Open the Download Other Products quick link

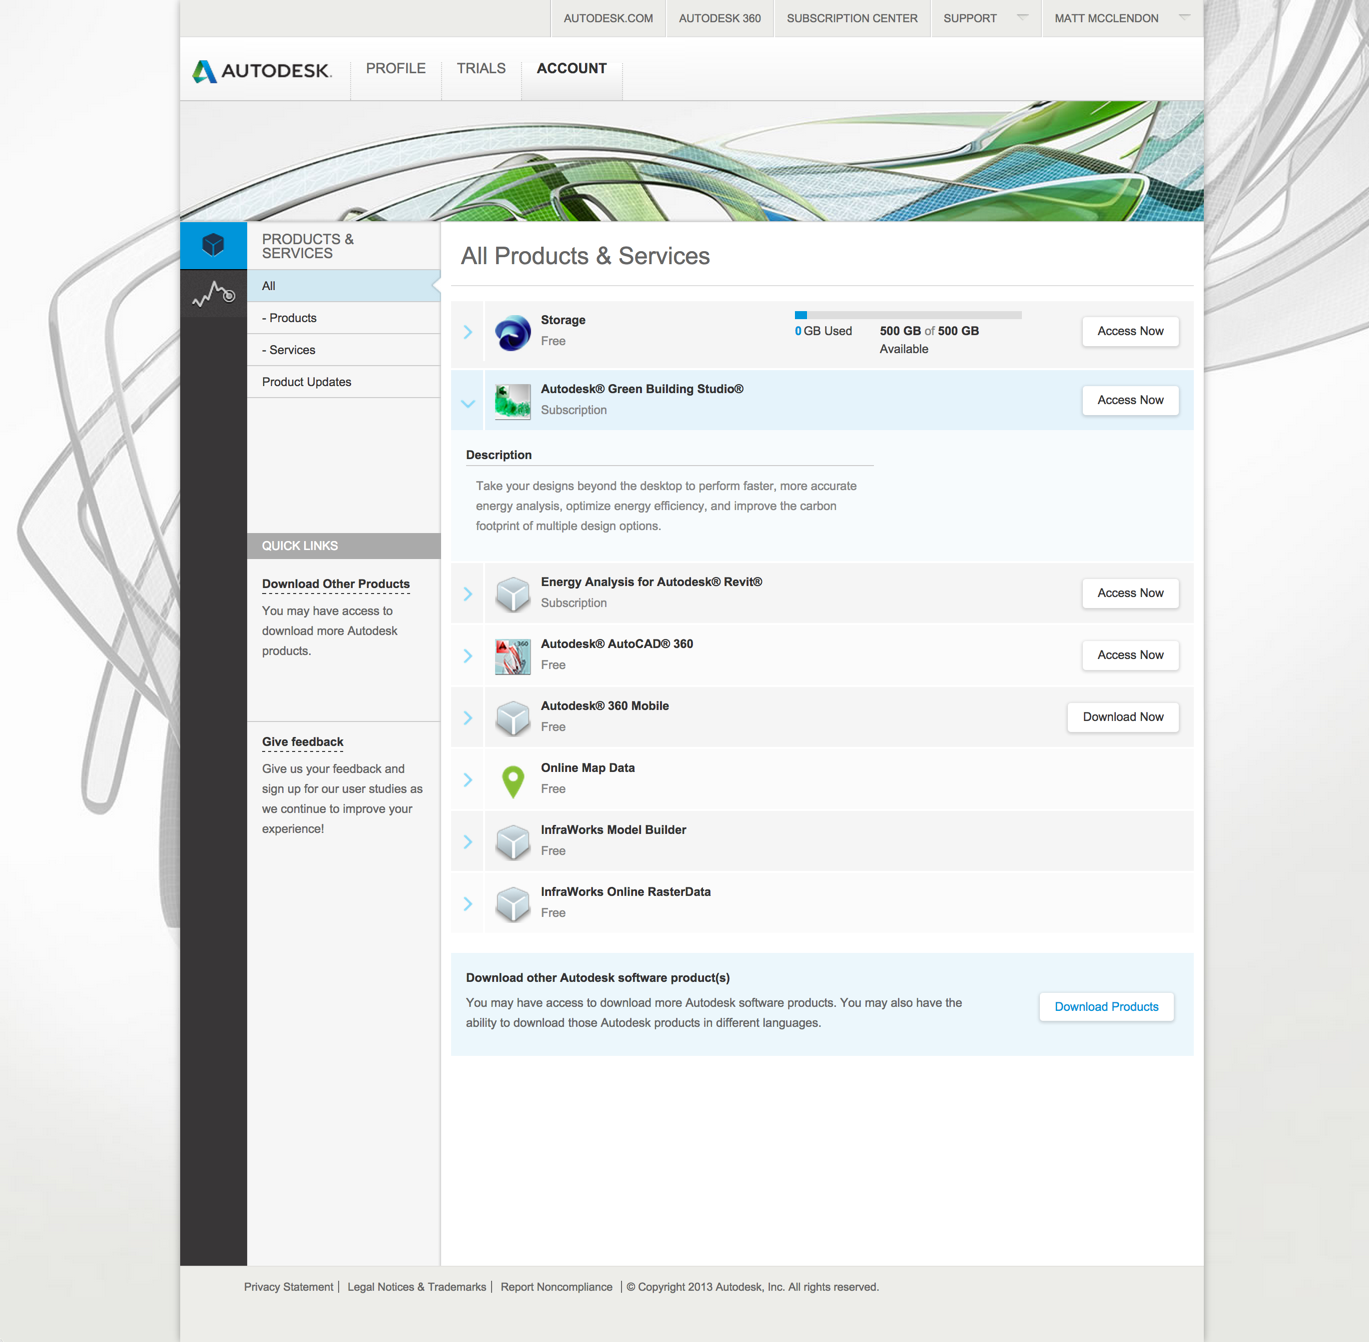tap(336, 584)
